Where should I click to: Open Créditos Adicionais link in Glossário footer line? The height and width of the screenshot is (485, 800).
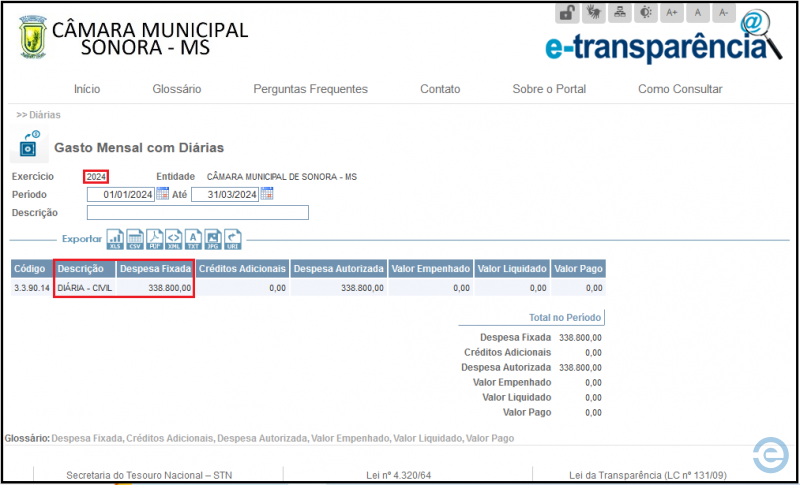[x=170, y=438]
